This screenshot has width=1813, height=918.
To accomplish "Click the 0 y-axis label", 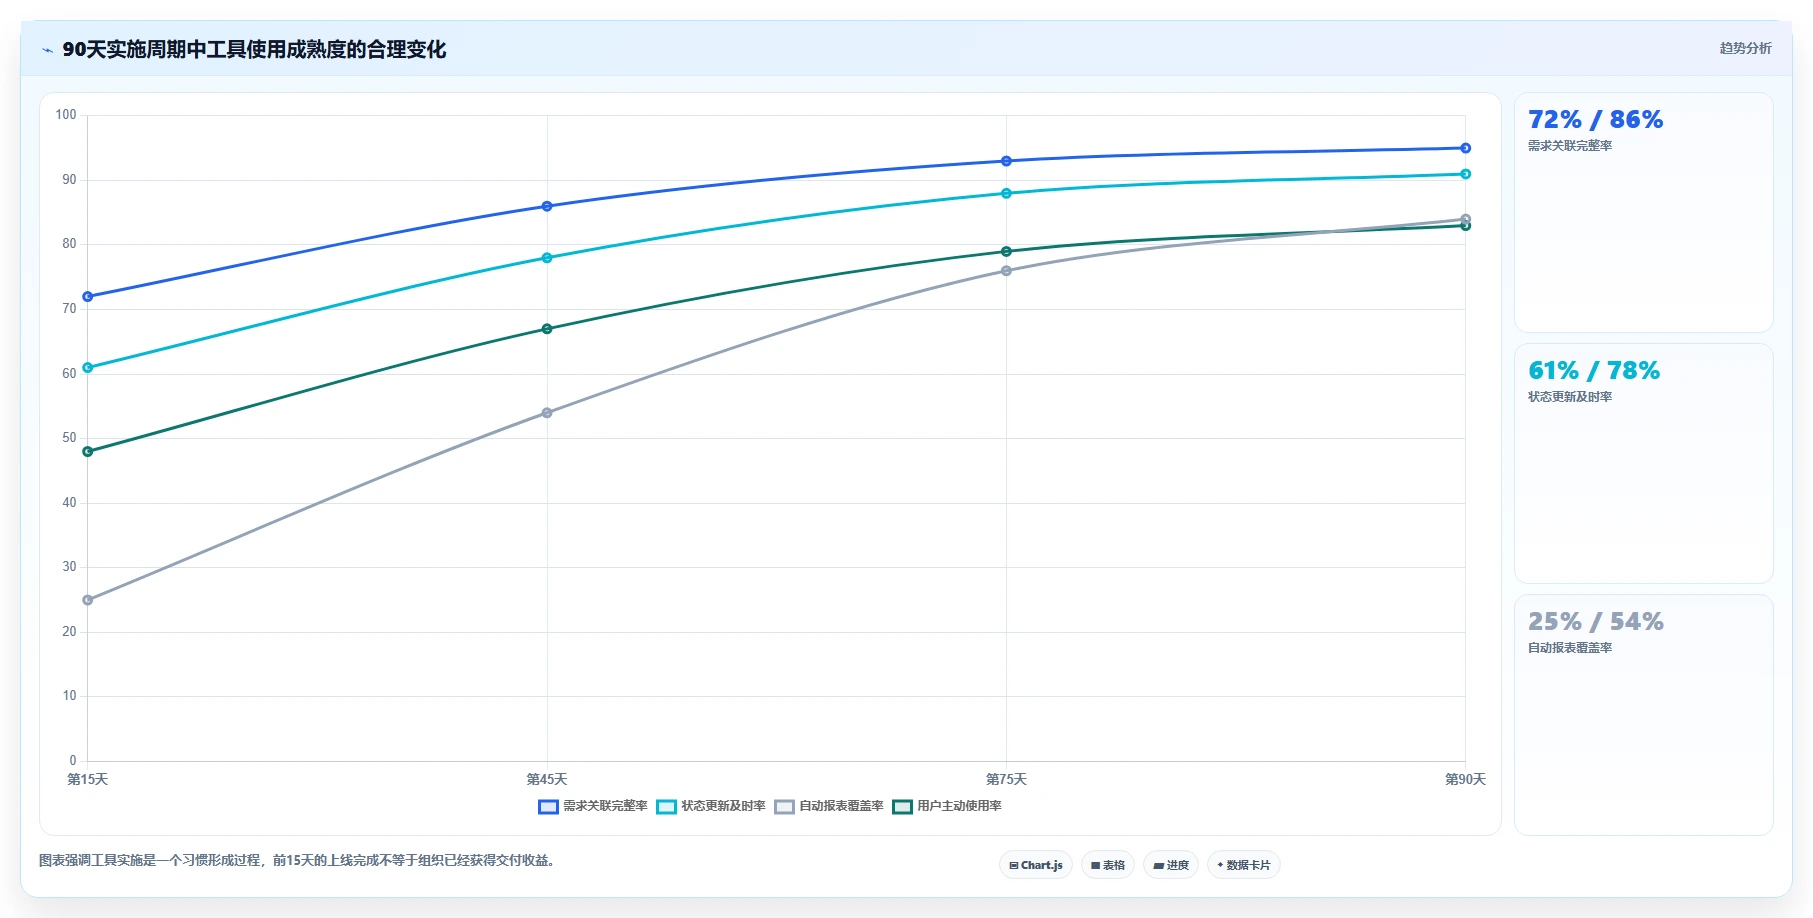I will tap(72, 761).
